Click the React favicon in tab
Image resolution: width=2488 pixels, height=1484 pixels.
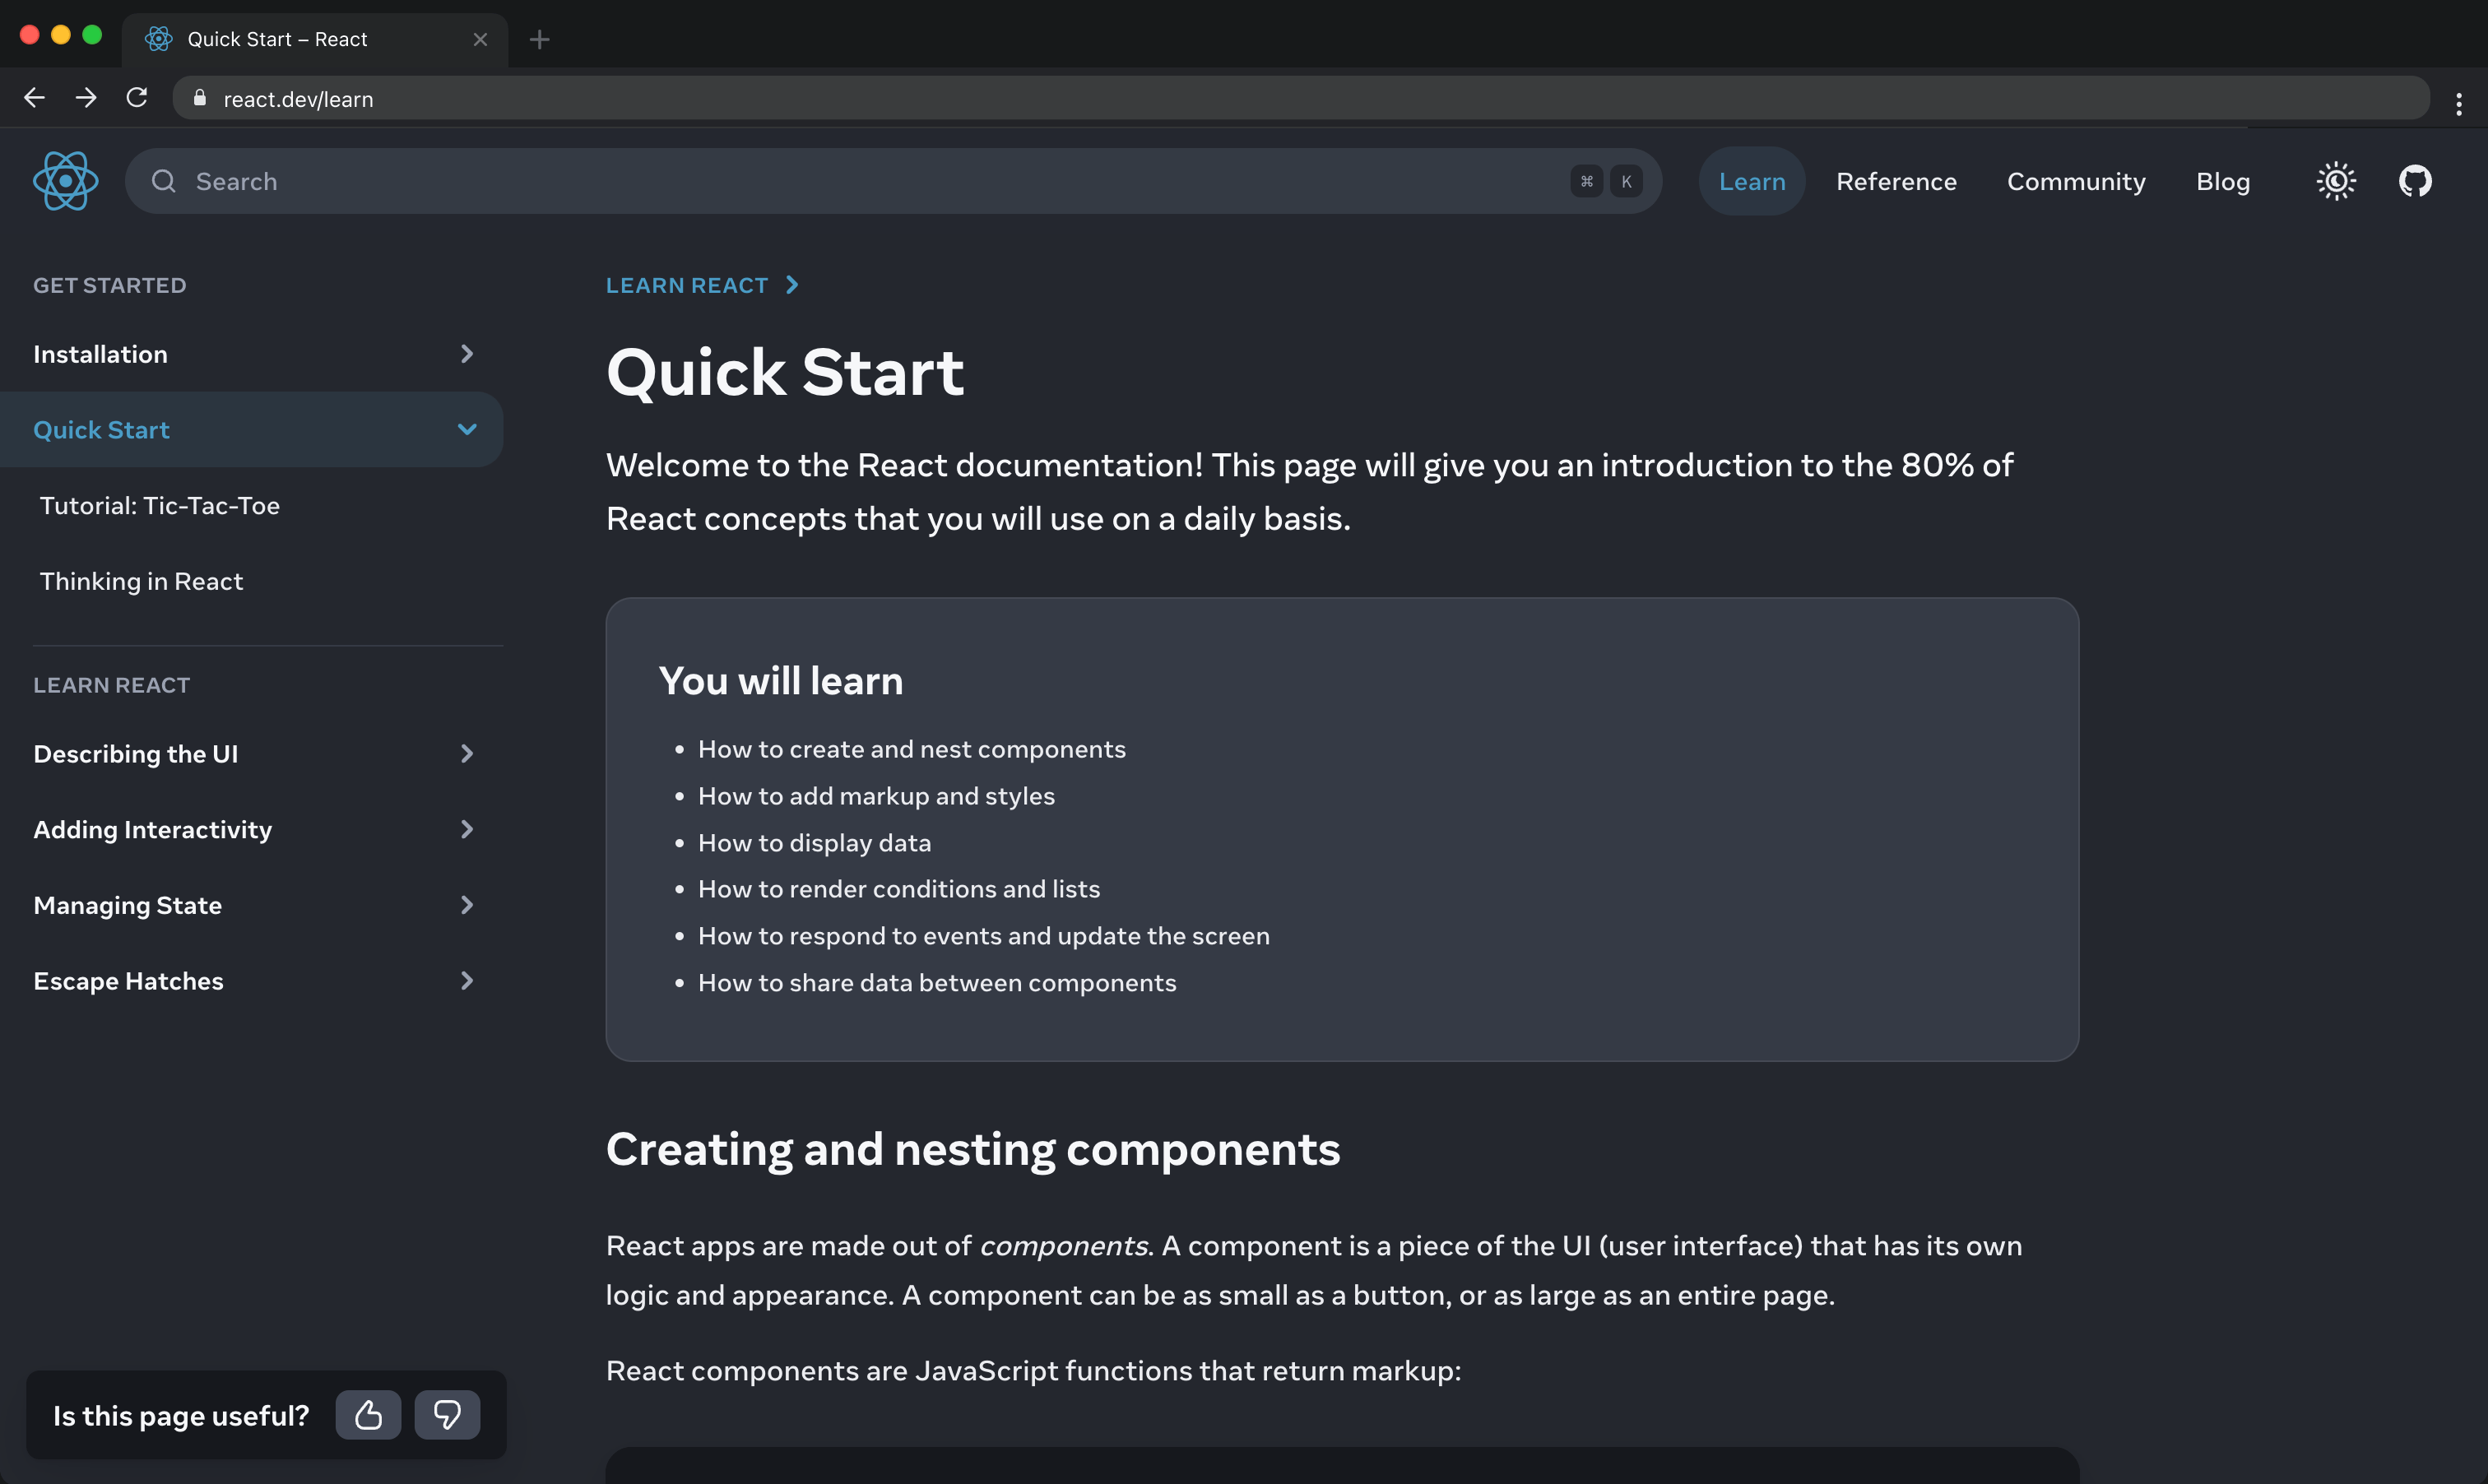pos(158,39)
